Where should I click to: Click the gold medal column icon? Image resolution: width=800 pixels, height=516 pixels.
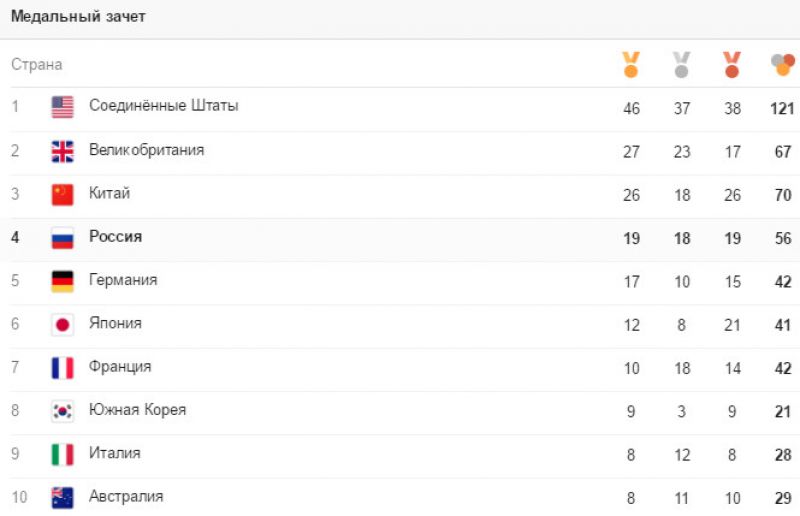click(631, 65)
